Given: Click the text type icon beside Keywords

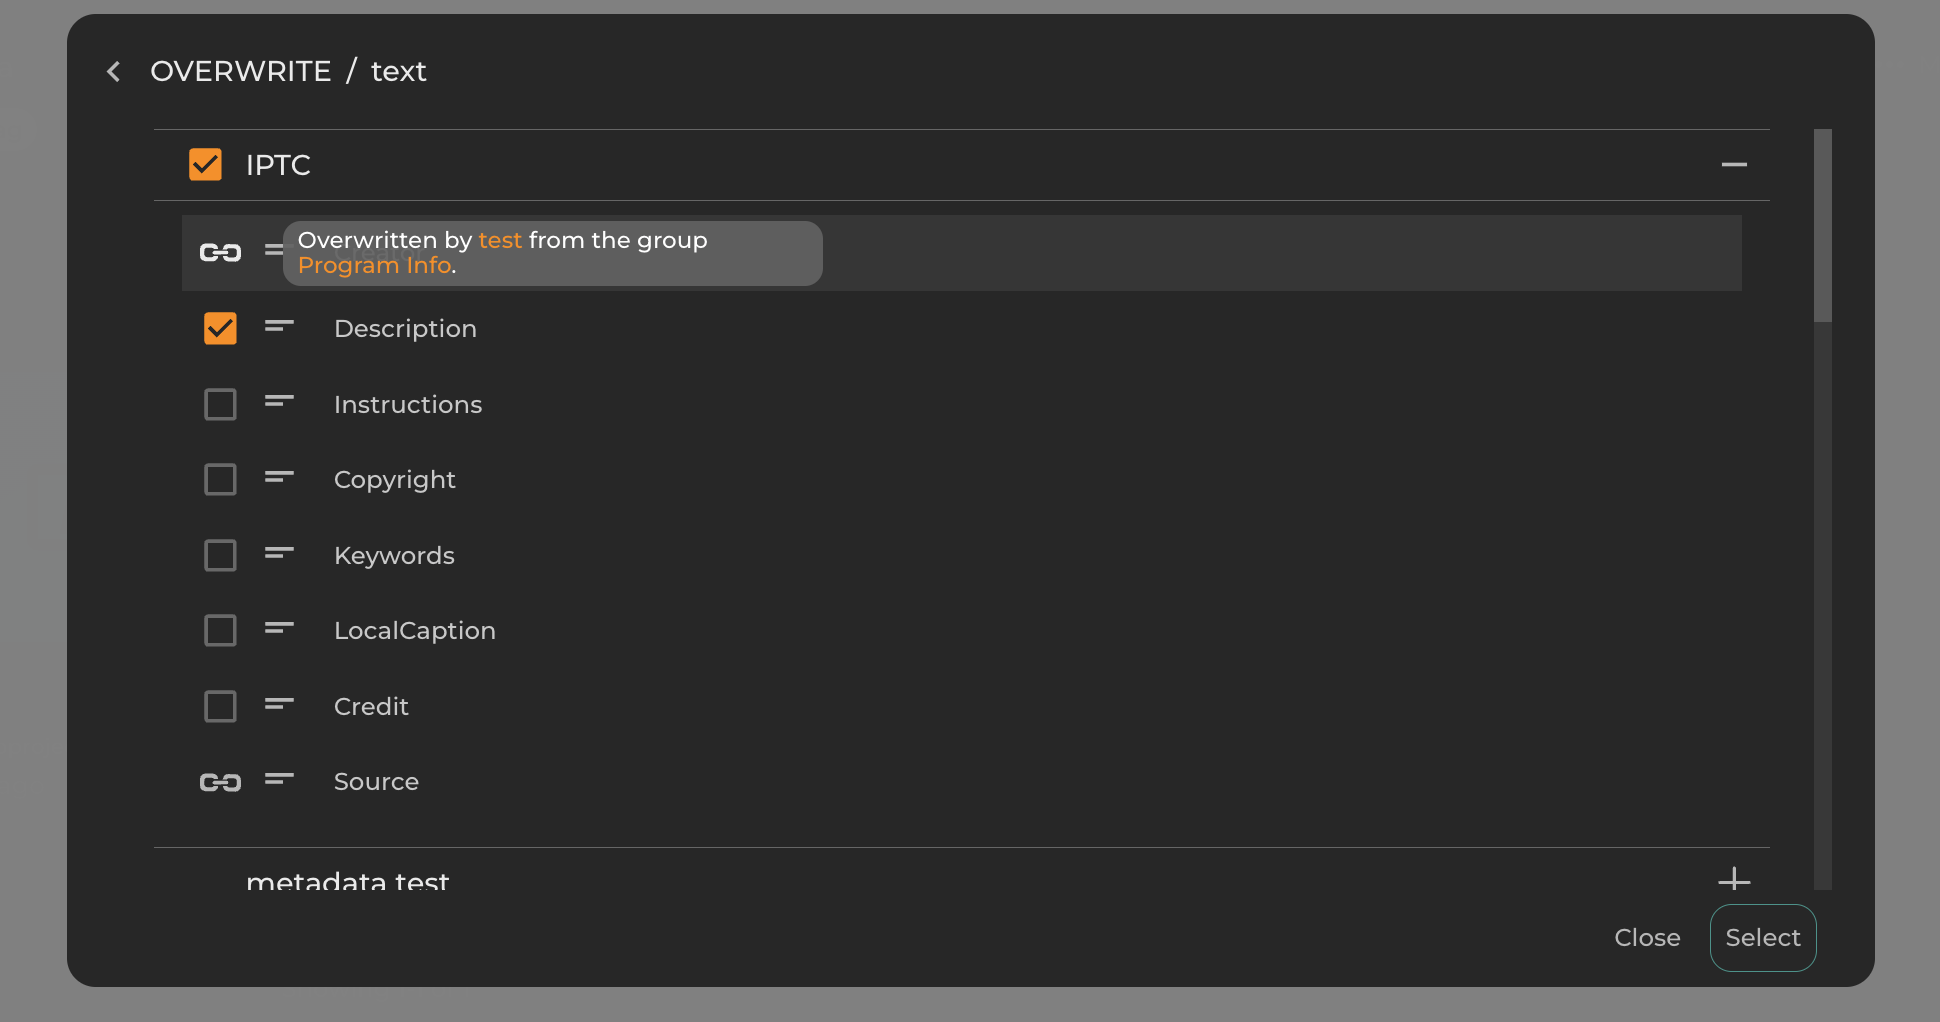Looking at the screenshot, I should [x=279, y=554].
